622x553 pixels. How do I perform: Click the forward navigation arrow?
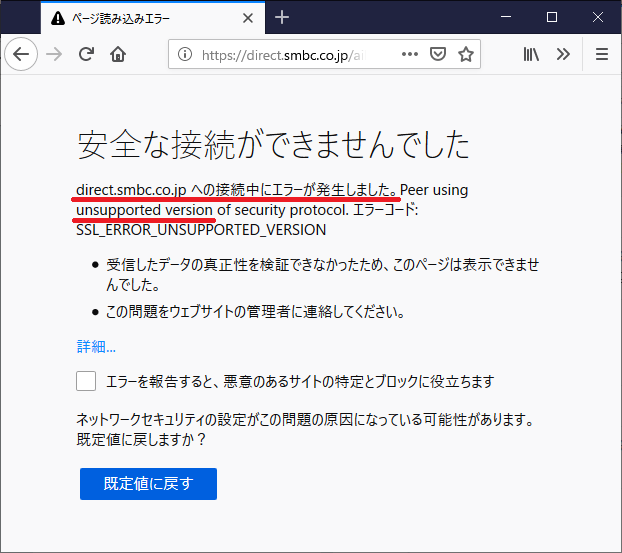[54, 54]
